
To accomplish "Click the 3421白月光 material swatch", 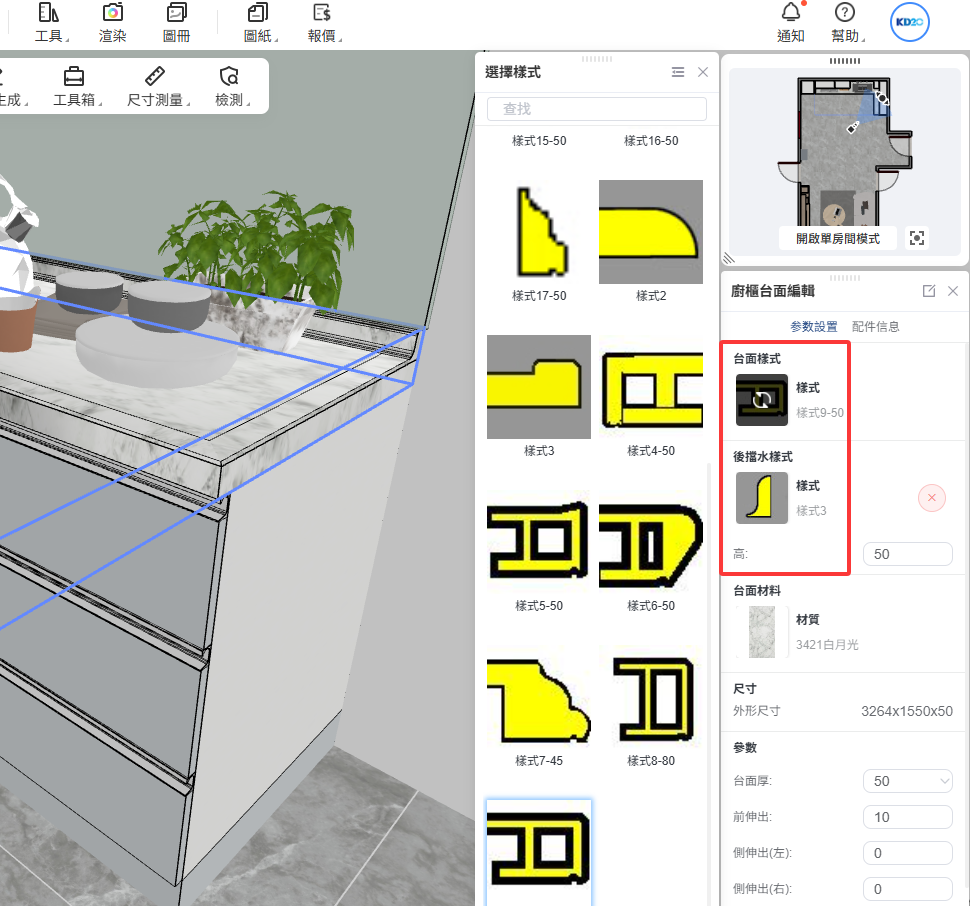I will click(762, 632).
